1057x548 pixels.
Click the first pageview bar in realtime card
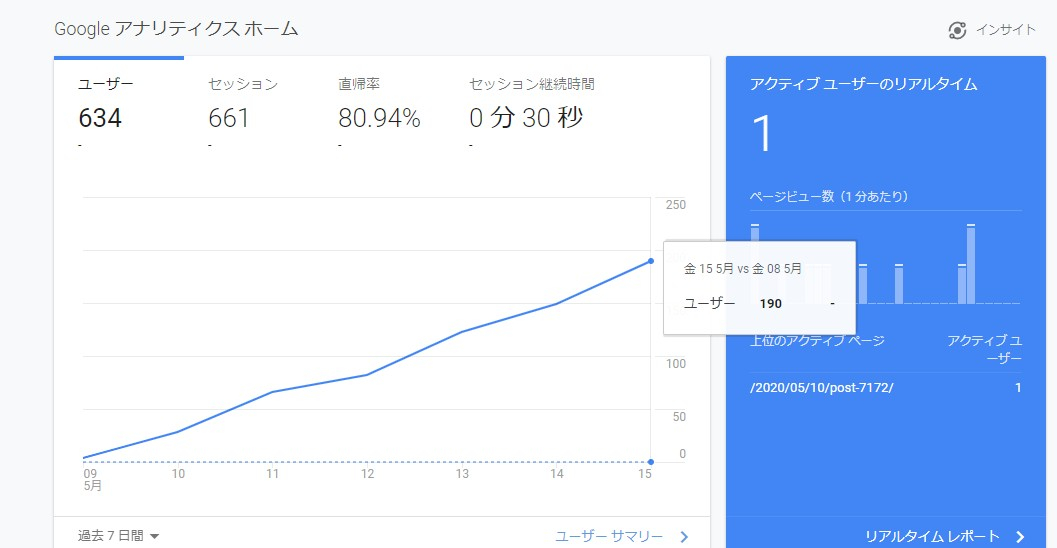point(755,264)
